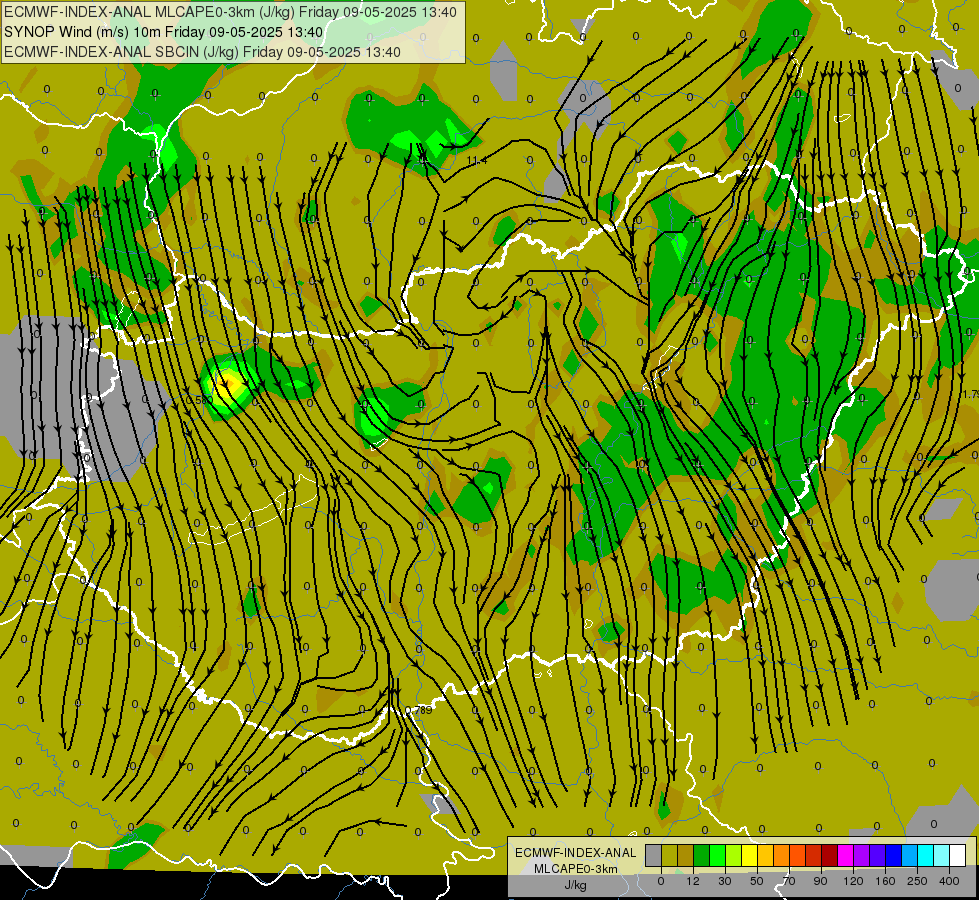Pick the cyan swatch right of 250
Viewport: 979px width, 900px height.
(925, 856)
